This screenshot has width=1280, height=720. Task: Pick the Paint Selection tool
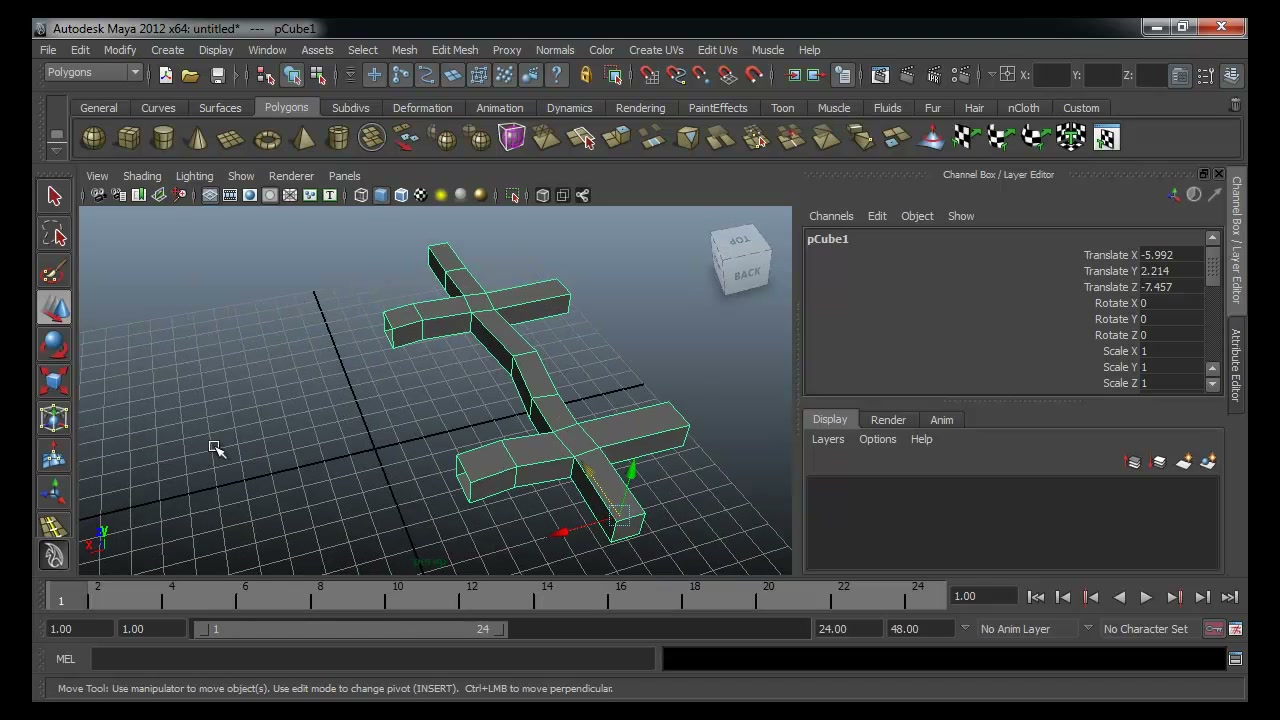(54, 271)
